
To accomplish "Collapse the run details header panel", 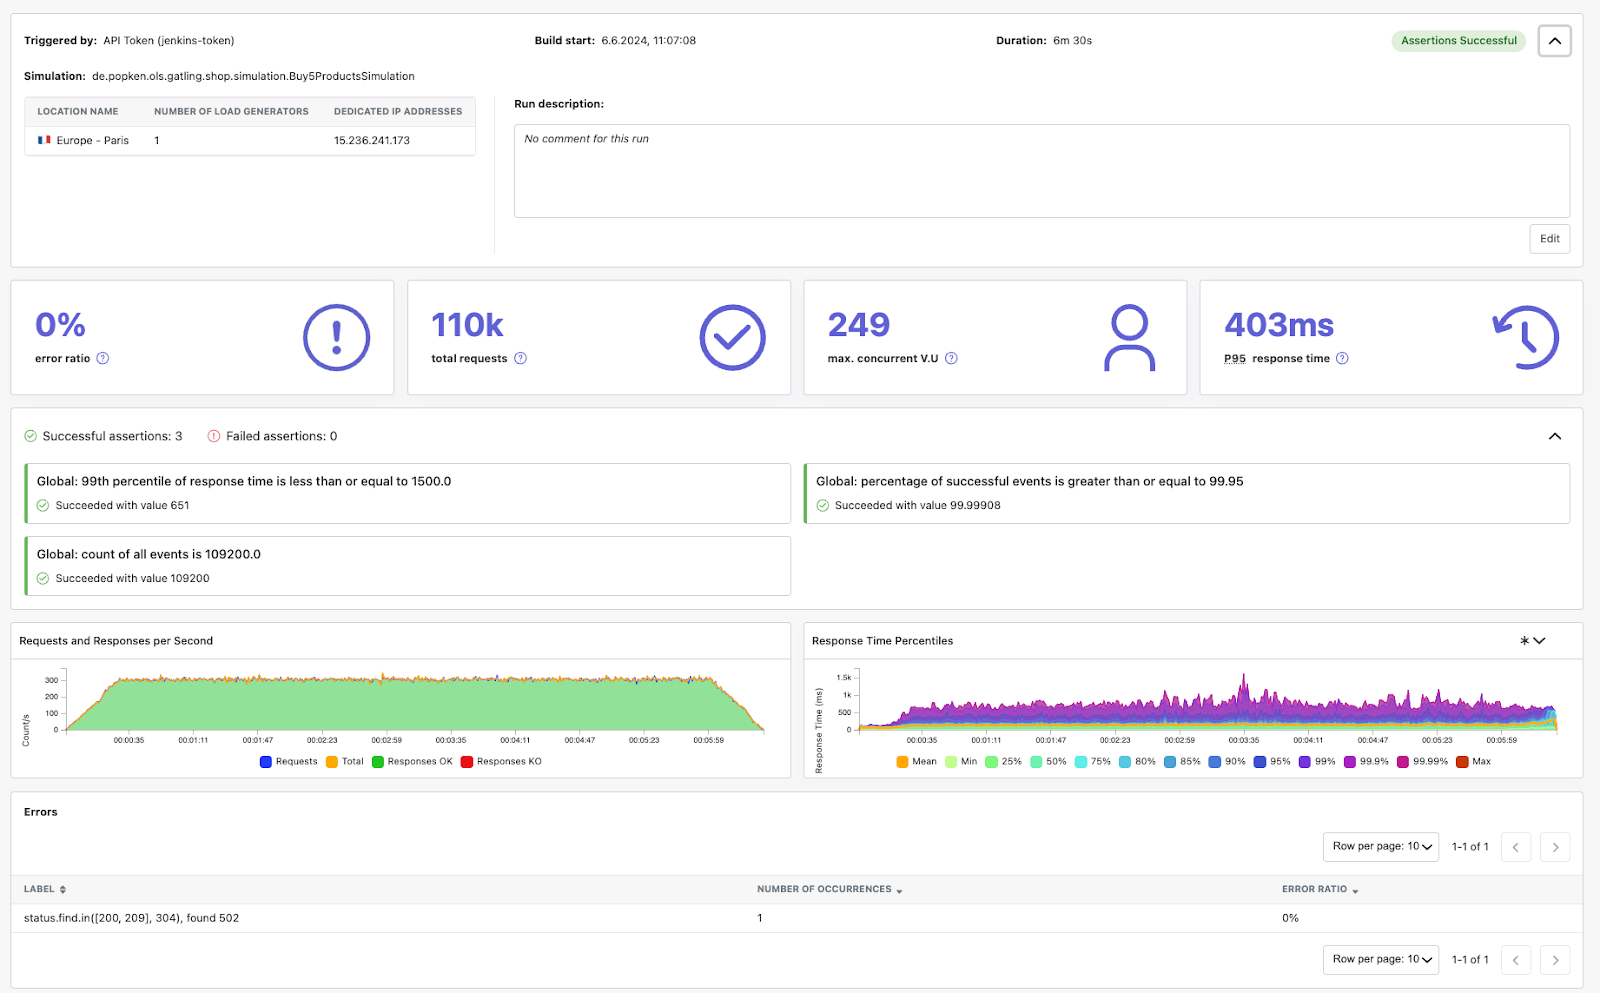I will [1554, 41].
